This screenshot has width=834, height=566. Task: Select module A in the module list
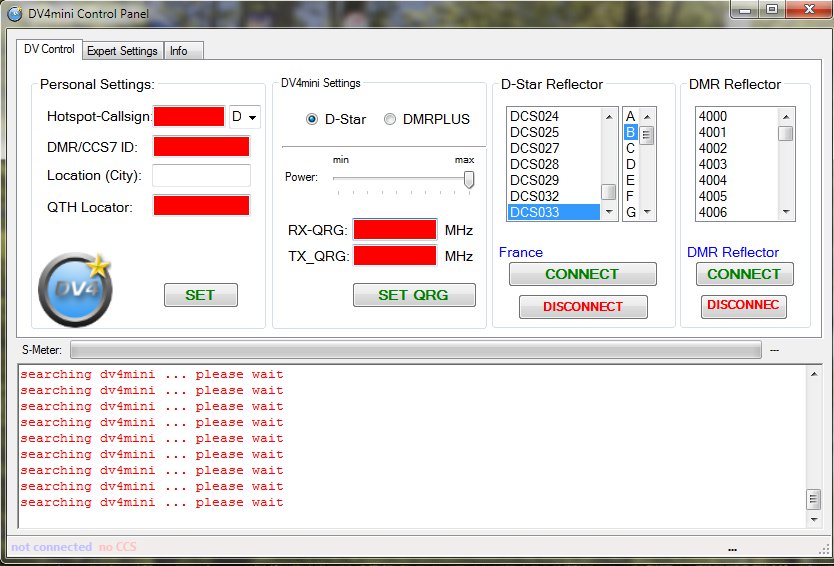[631, 116]
